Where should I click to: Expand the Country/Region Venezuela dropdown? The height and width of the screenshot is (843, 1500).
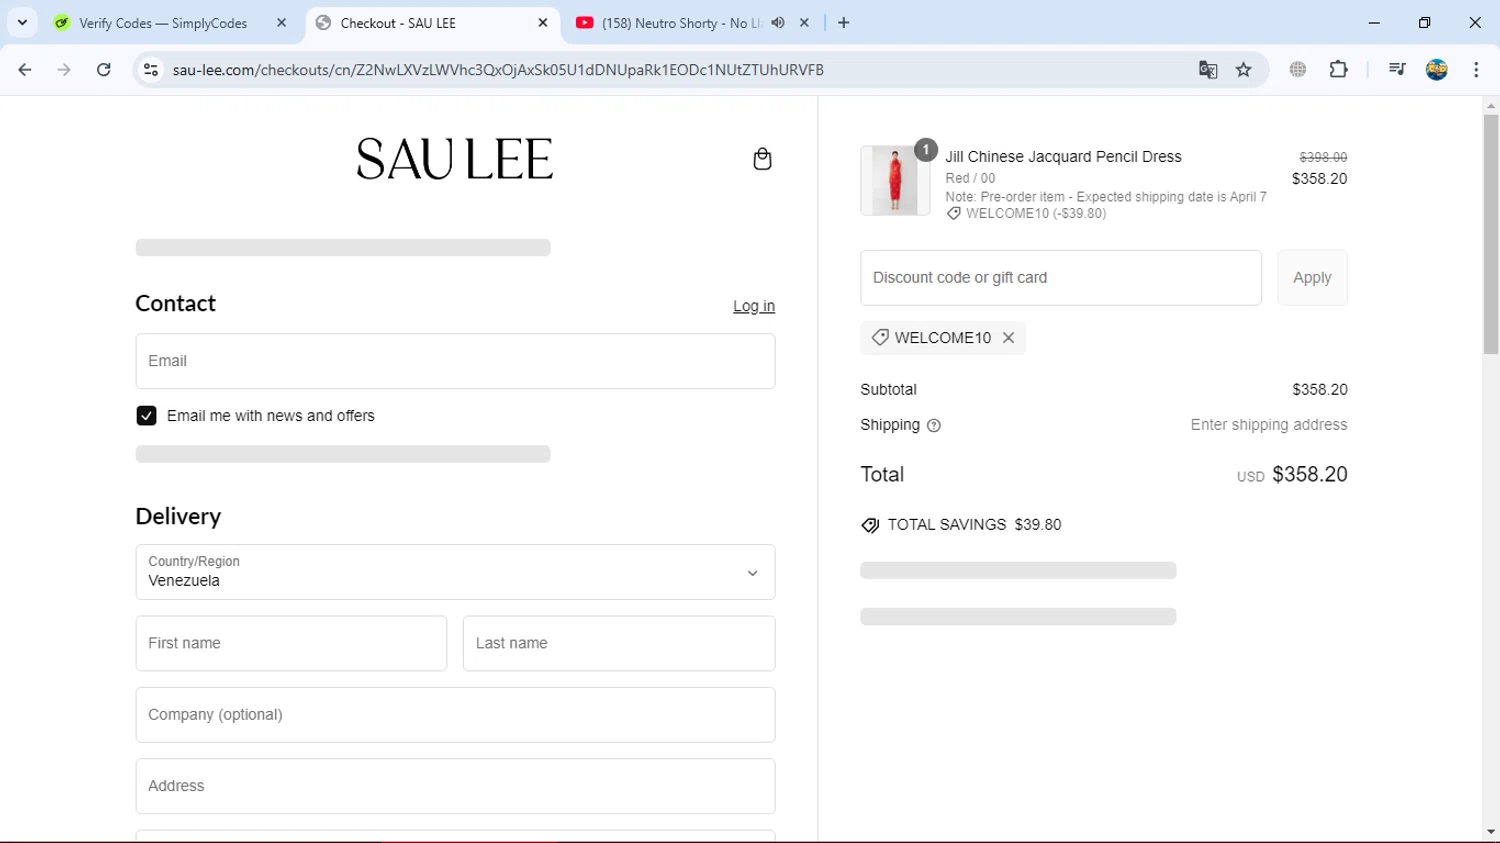[x=455, y=572]
